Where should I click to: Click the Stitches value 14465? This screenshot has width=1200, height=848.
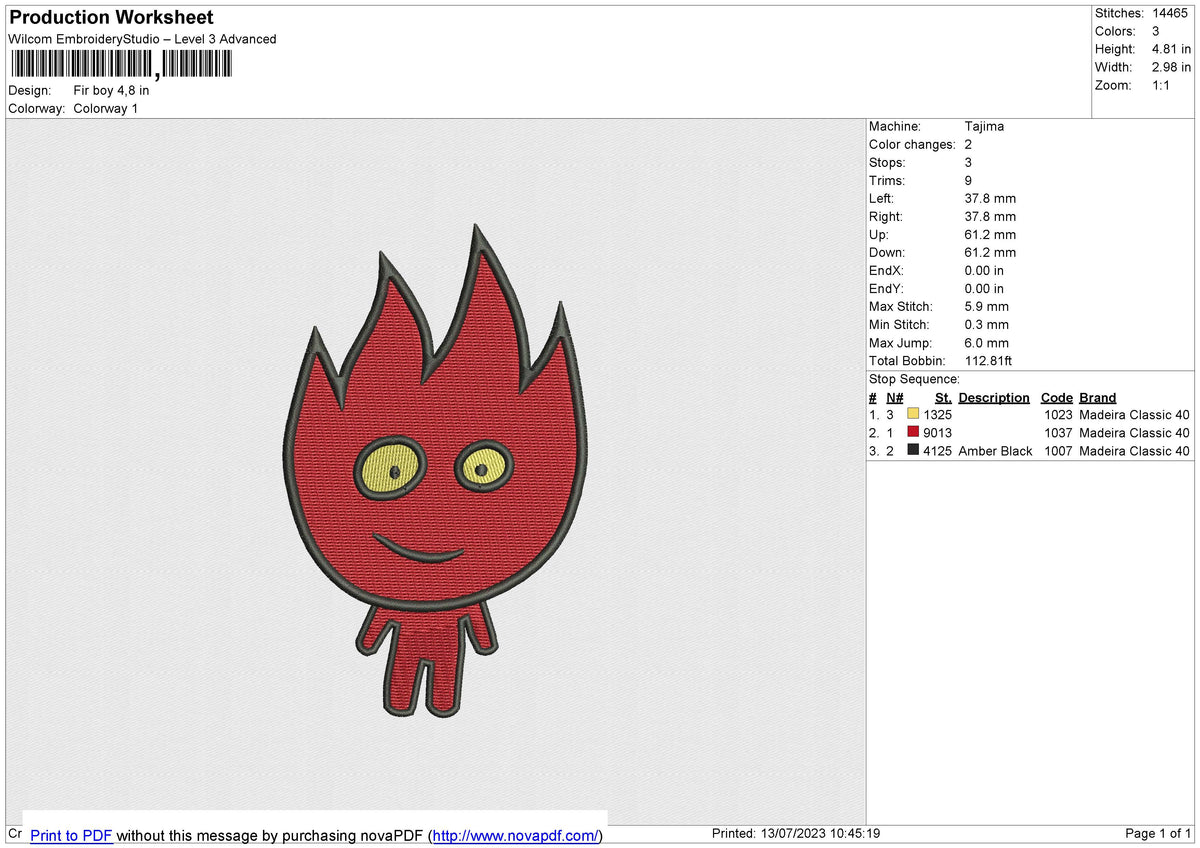tap(1170, 13)
